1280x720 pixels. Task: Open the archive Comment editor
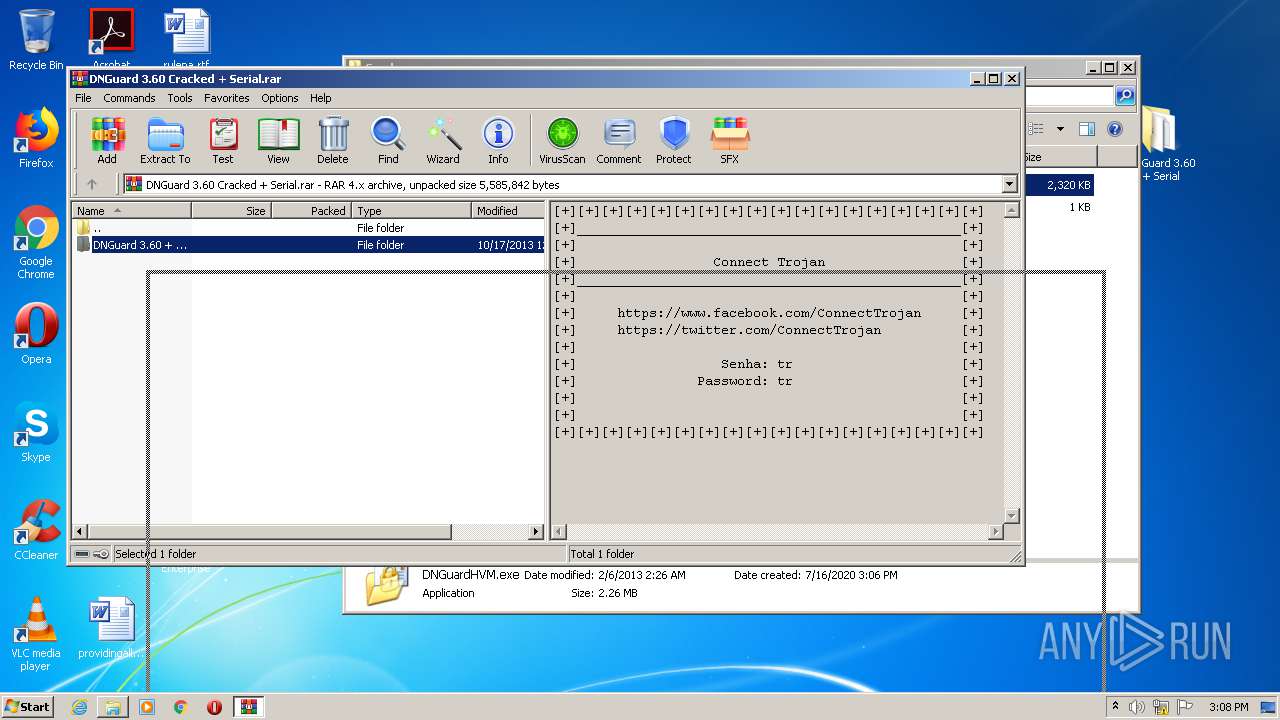(619, 140)
